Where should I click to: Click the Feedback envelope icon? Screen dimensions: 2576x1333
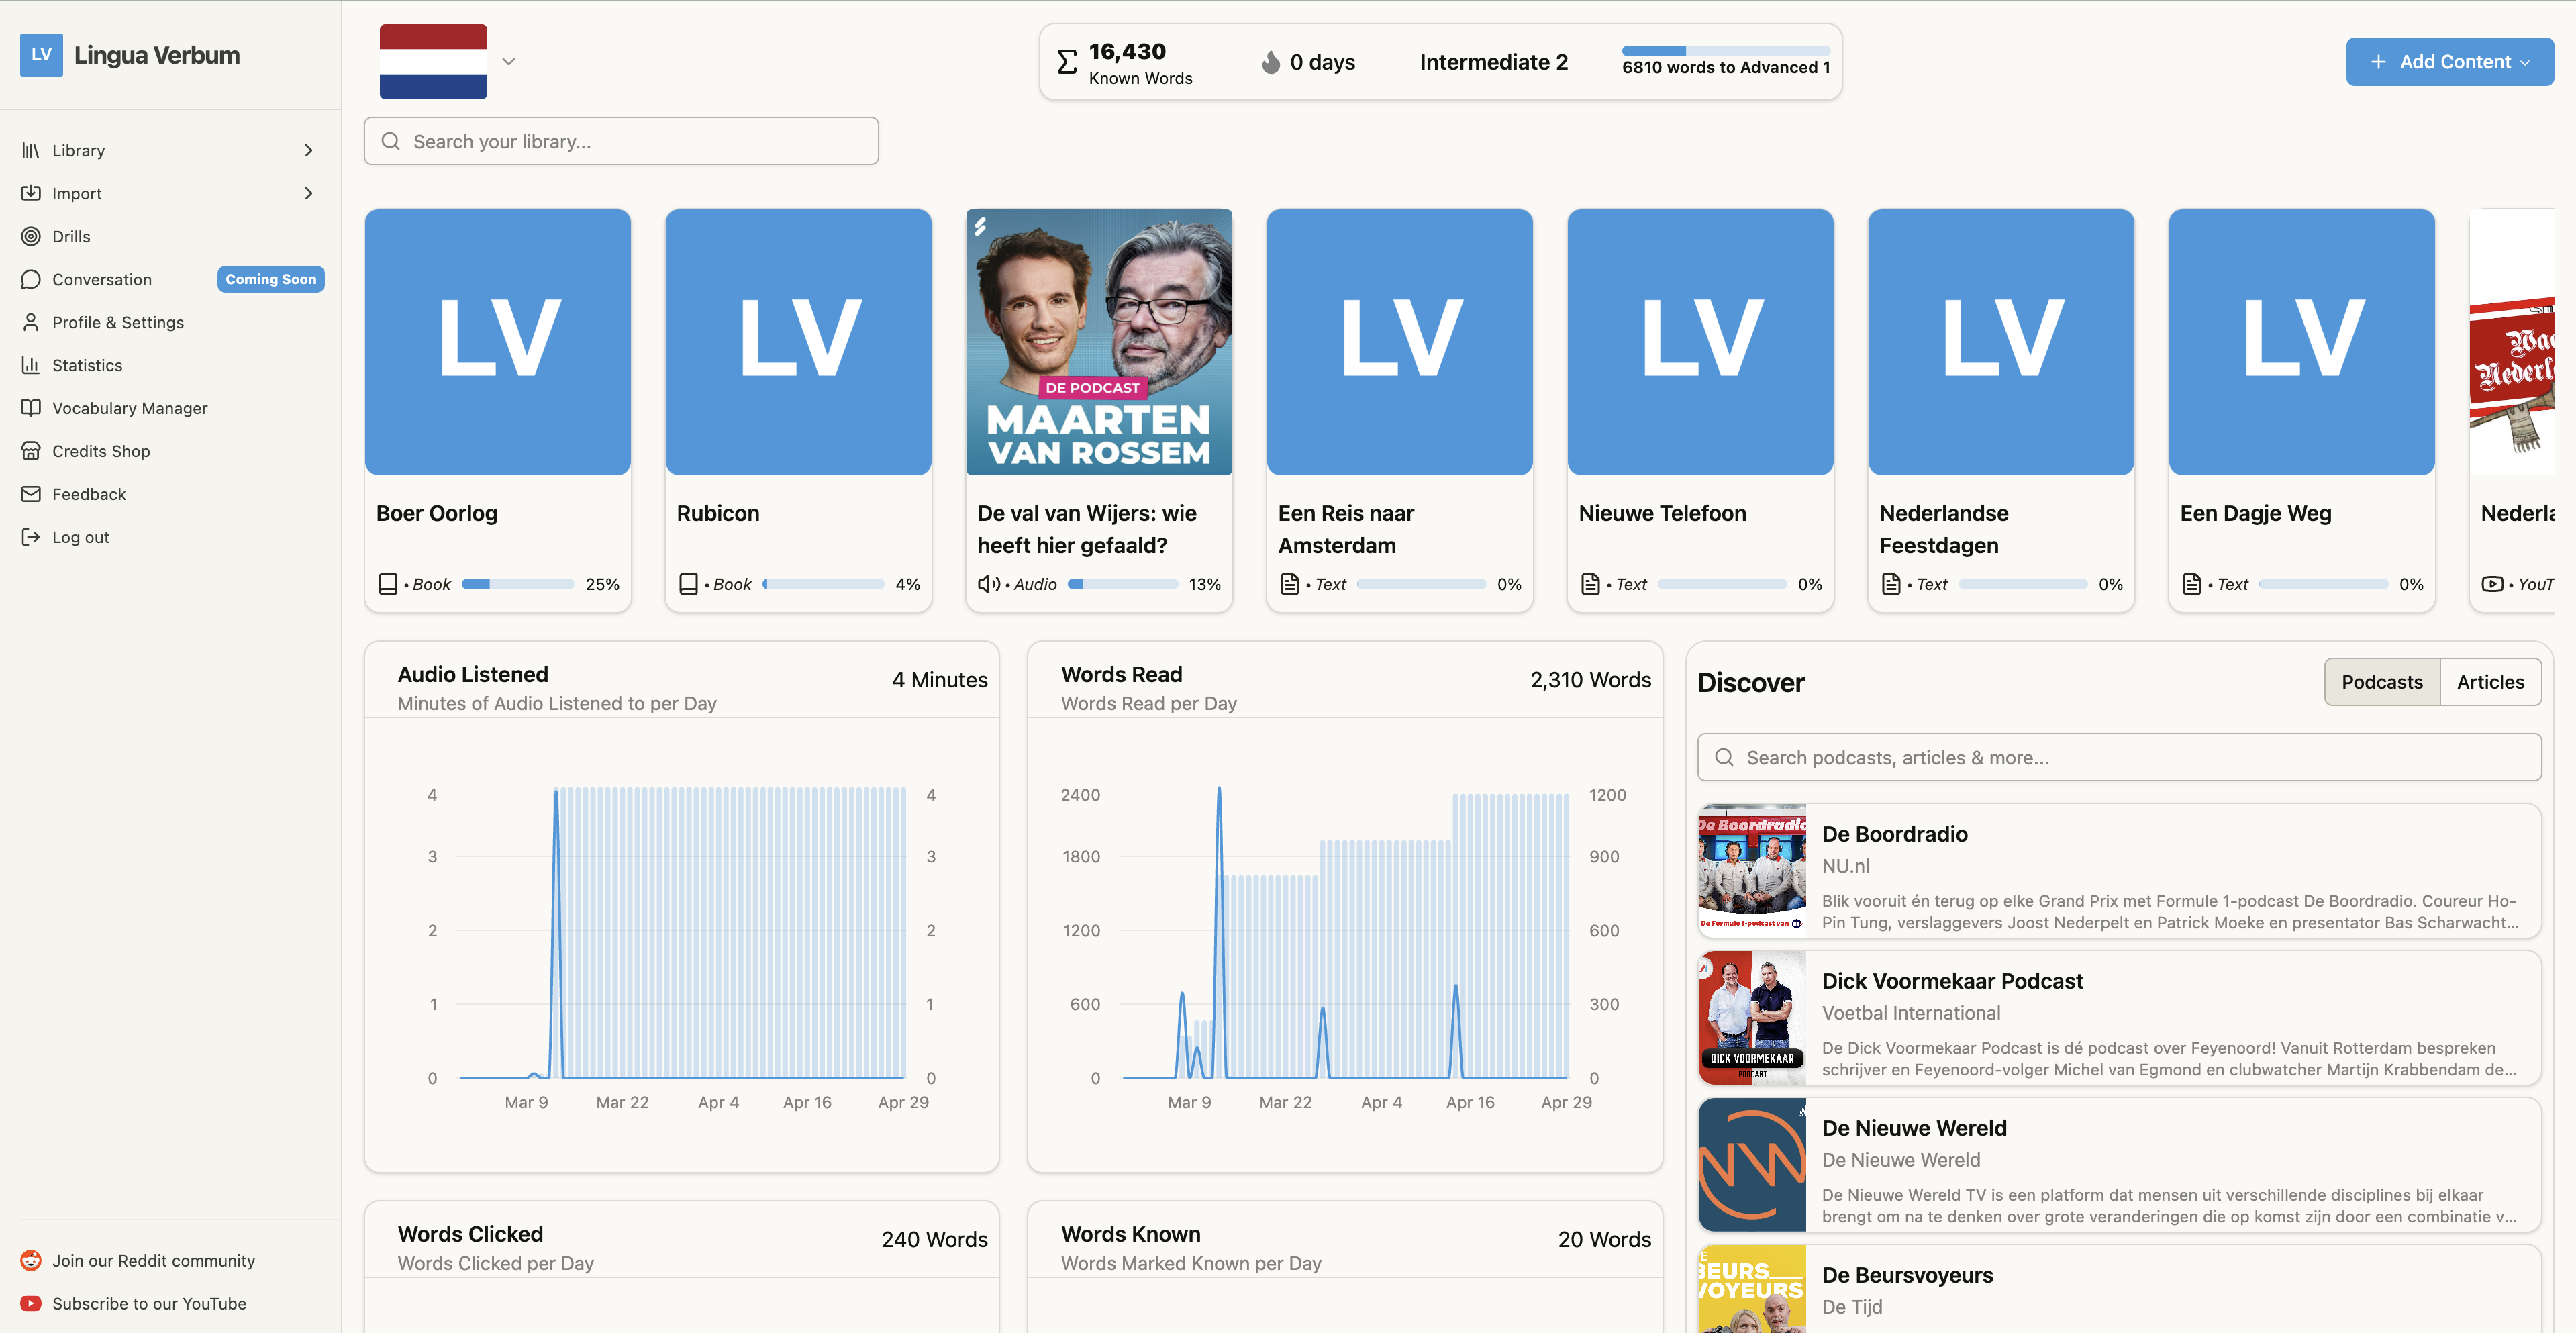tap(31, 494)
